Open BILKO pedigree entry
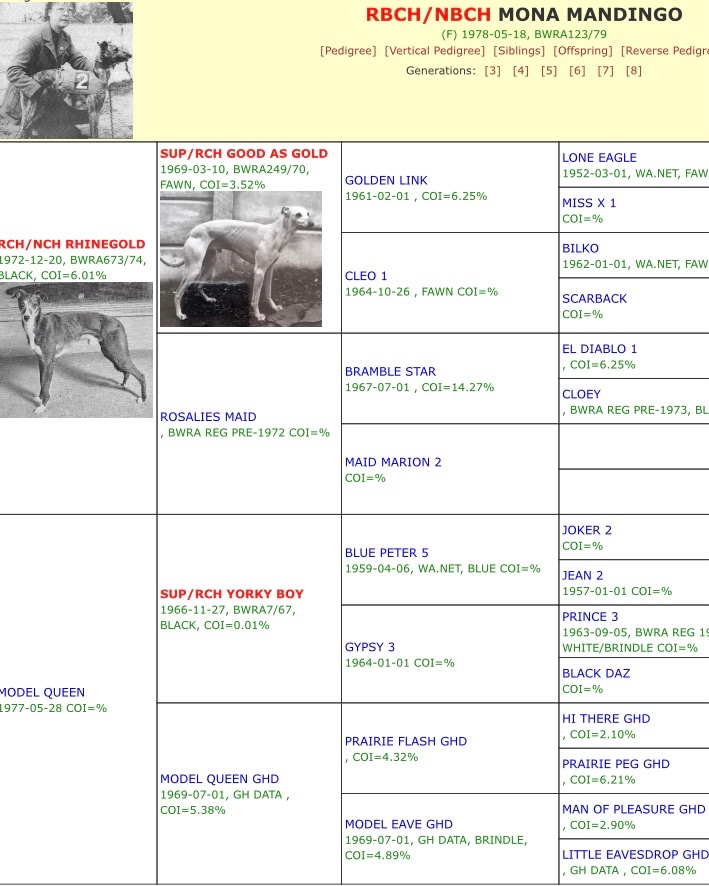 click(580, 248)
